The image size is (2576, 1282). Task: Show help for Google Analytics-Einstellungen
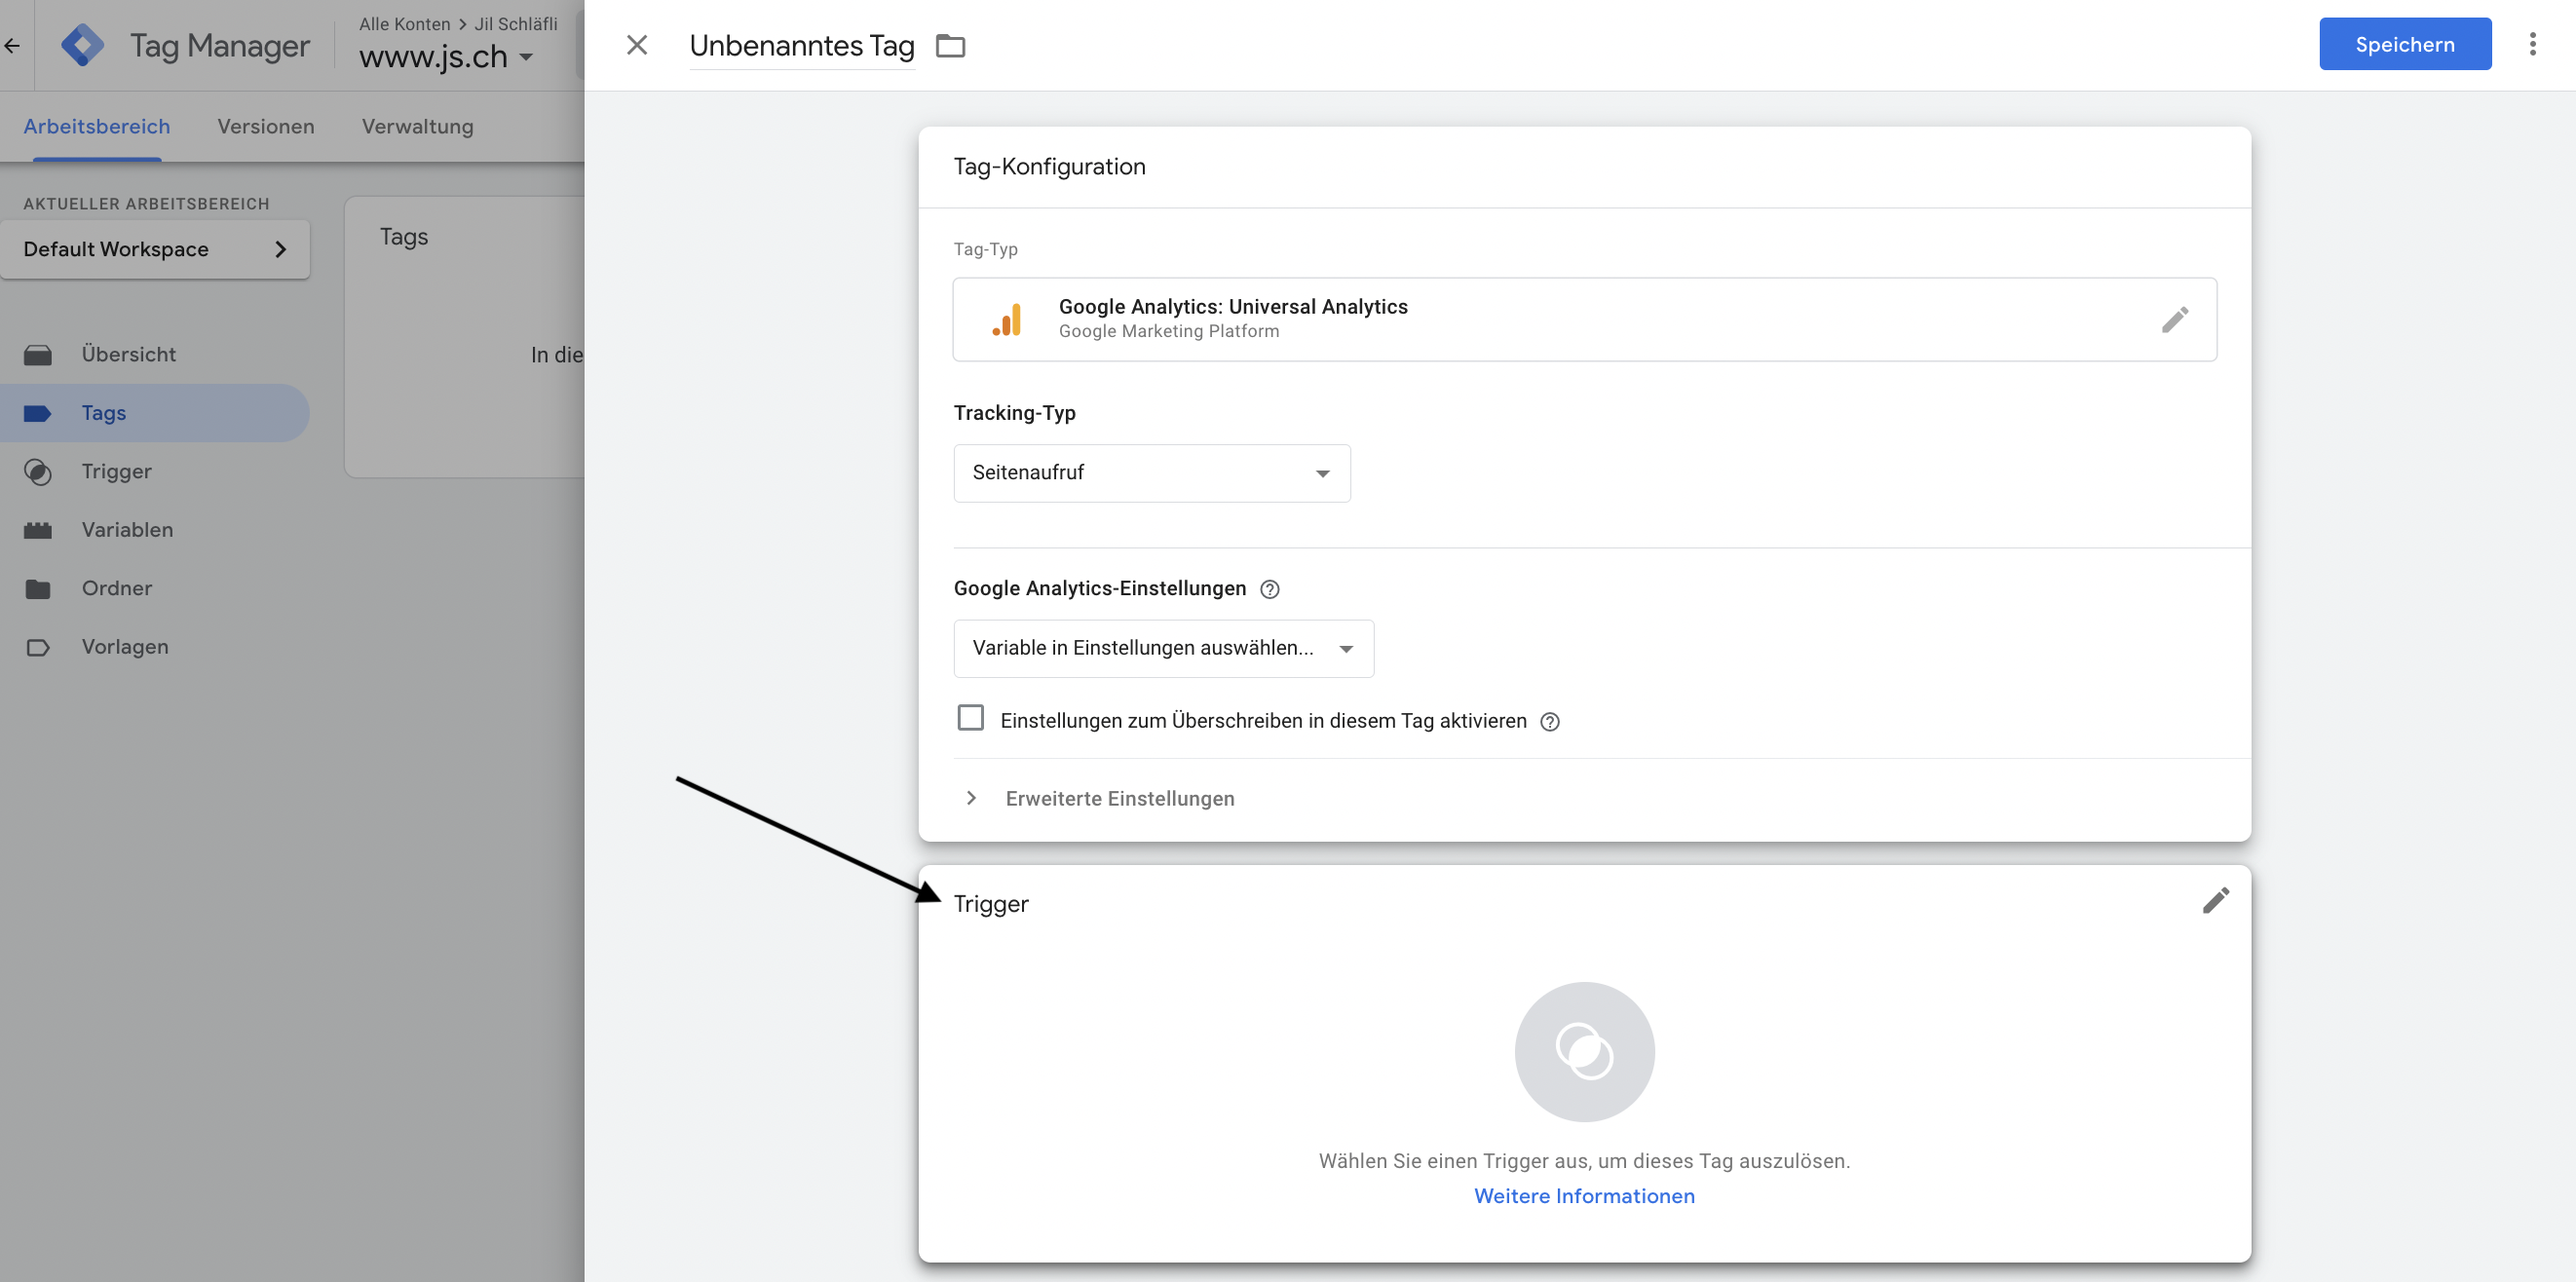point(1269,589)
